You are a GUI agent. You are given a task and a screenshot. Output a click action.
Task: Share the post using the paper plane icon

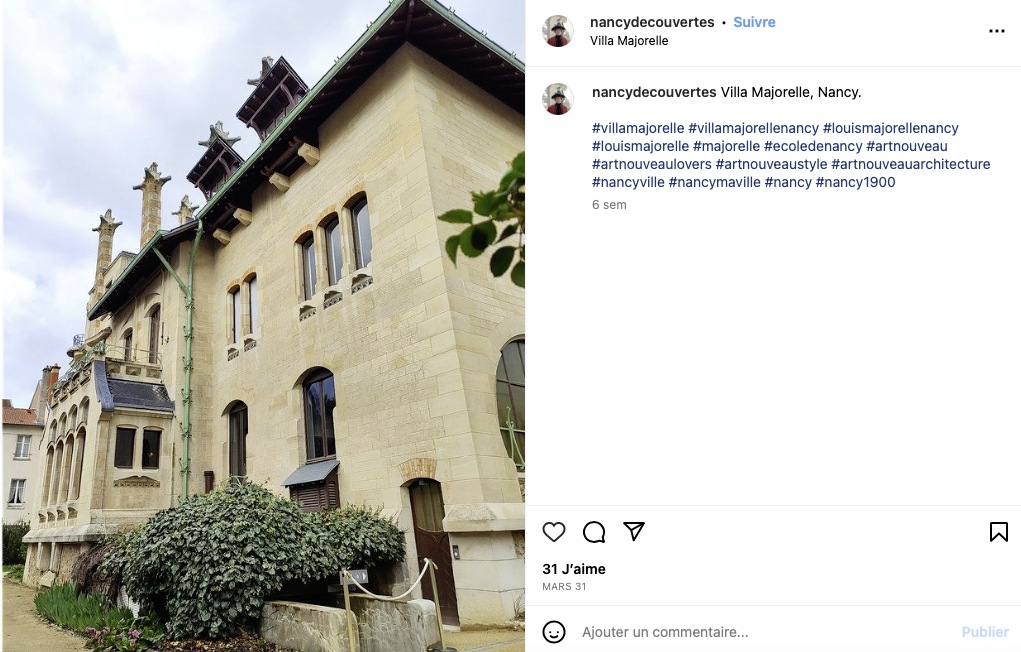[634, 532]
